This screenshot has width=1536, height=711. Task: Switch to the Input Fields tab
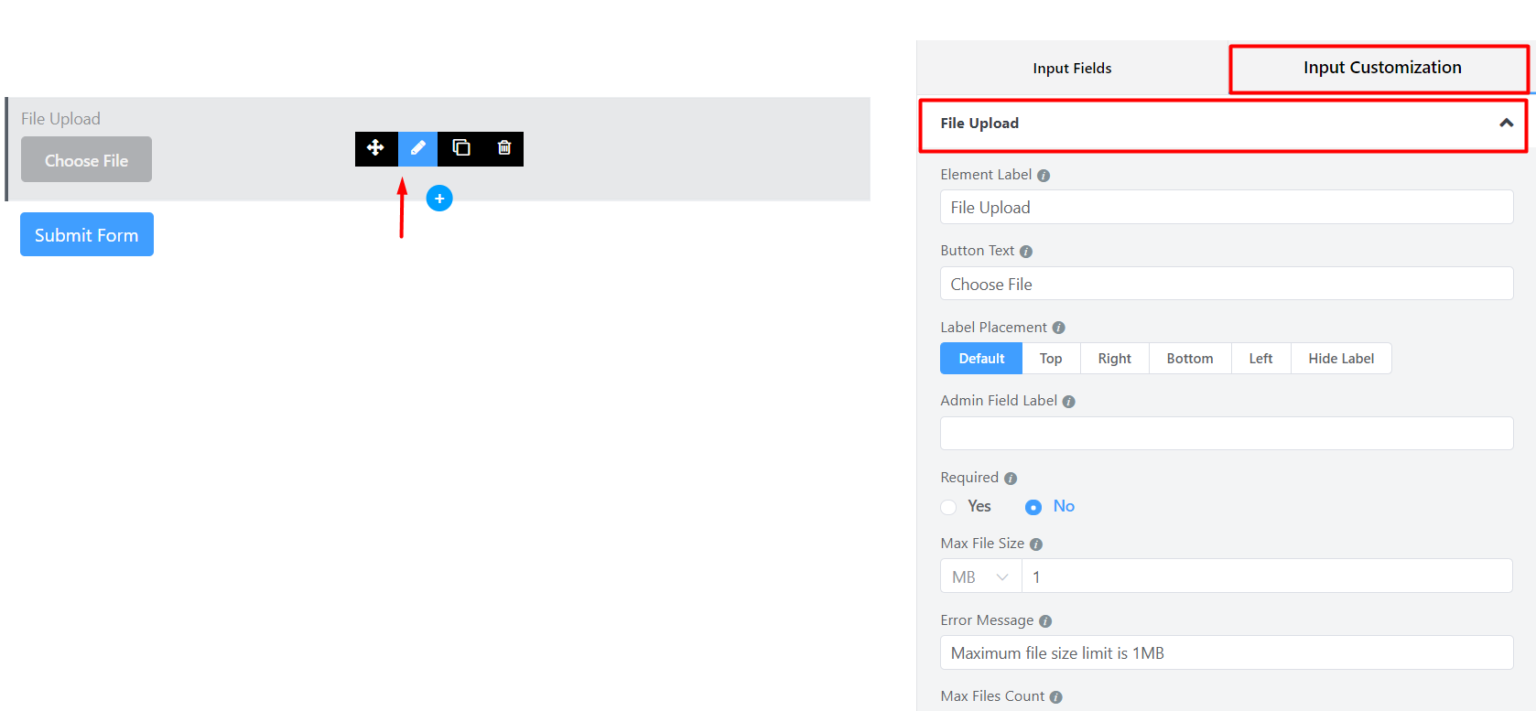1072,68
